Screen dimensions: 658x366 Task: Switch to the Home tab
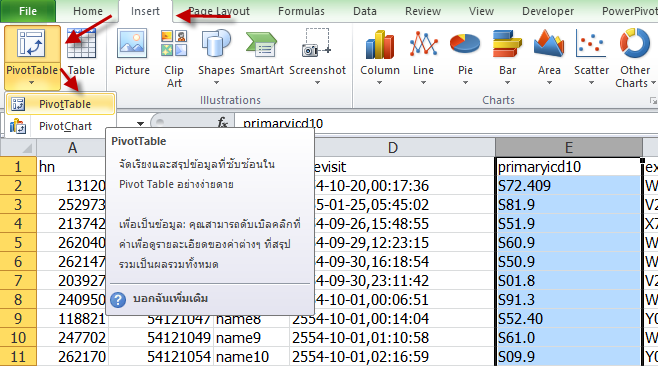[x=88, y=11]
